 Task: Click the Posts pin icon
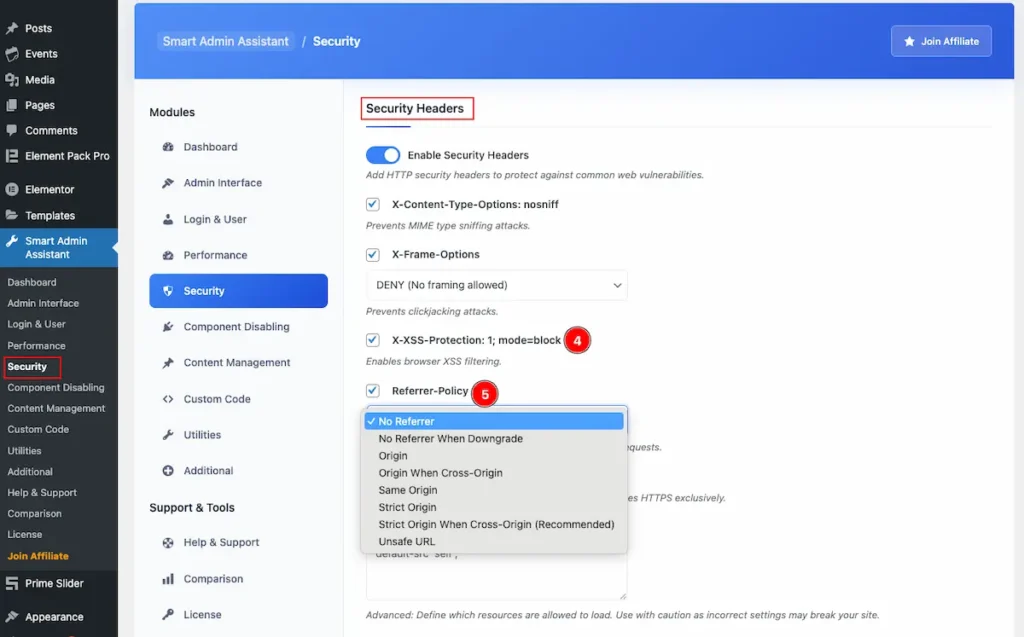pos(12,28)
